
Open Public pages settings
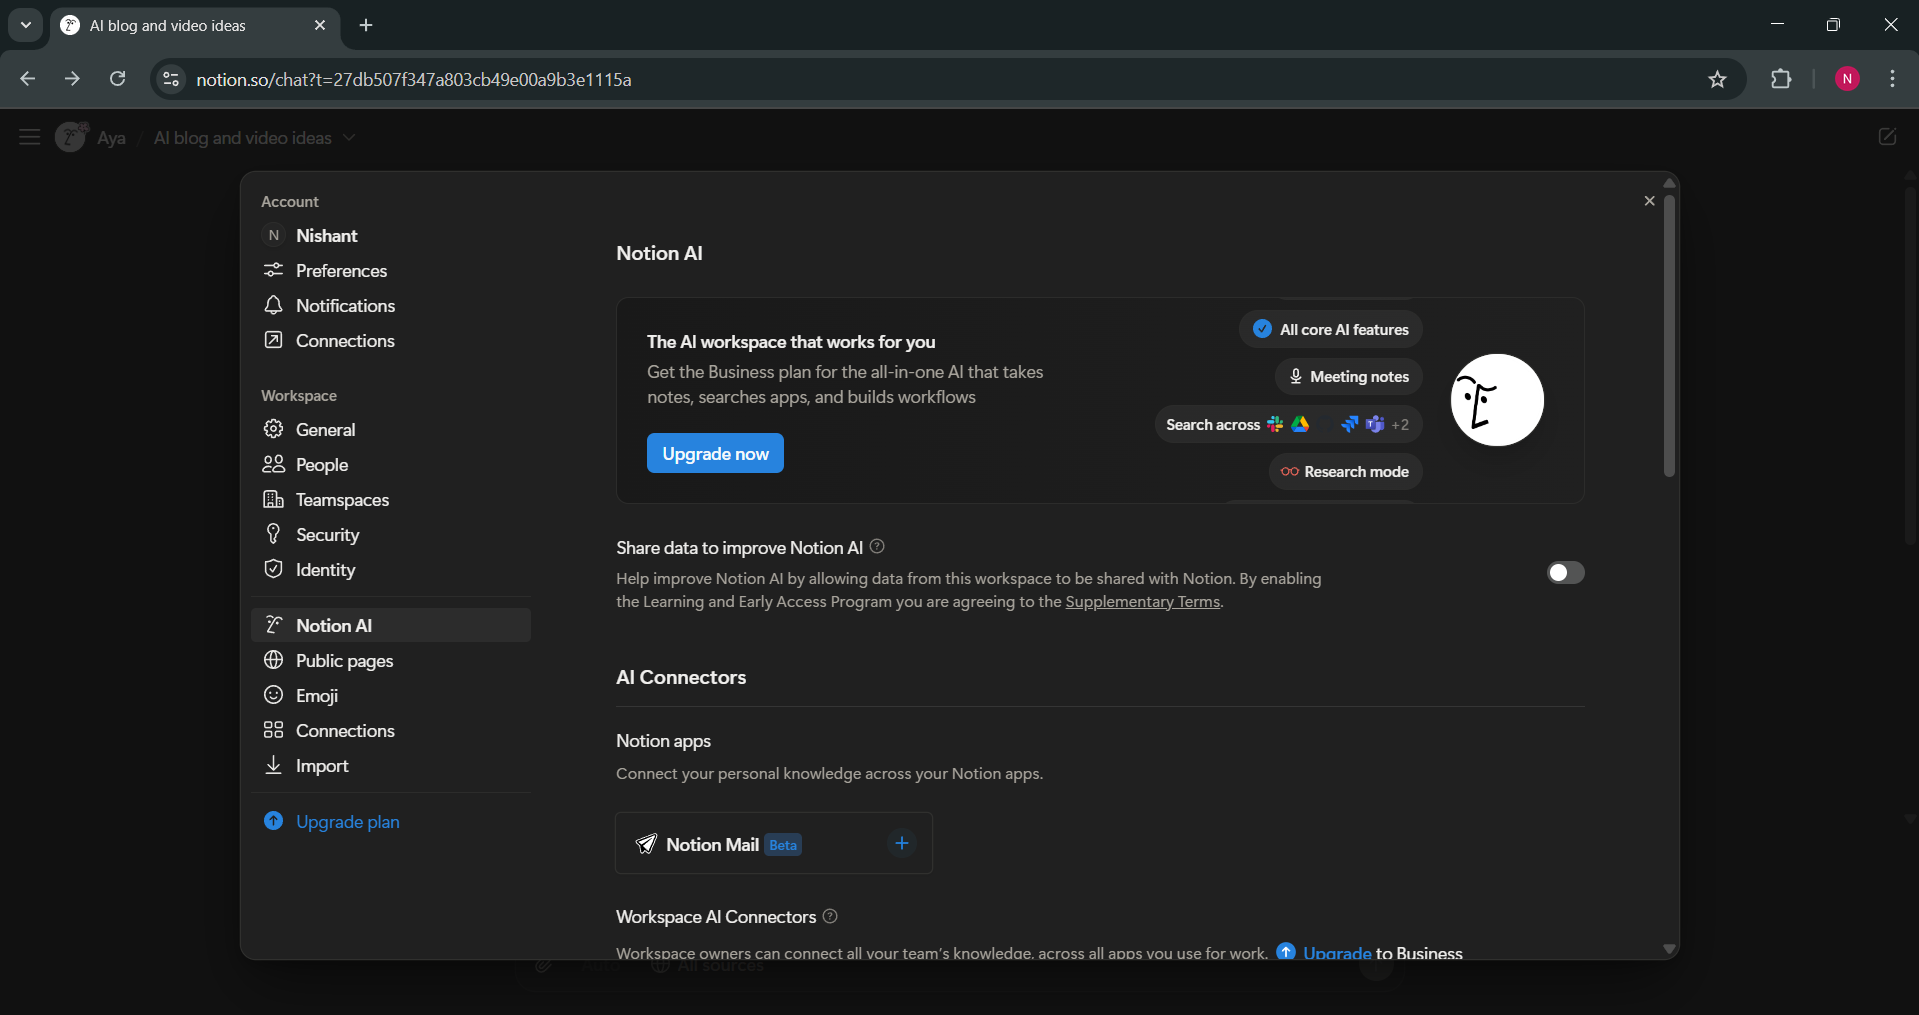[391, 661]
